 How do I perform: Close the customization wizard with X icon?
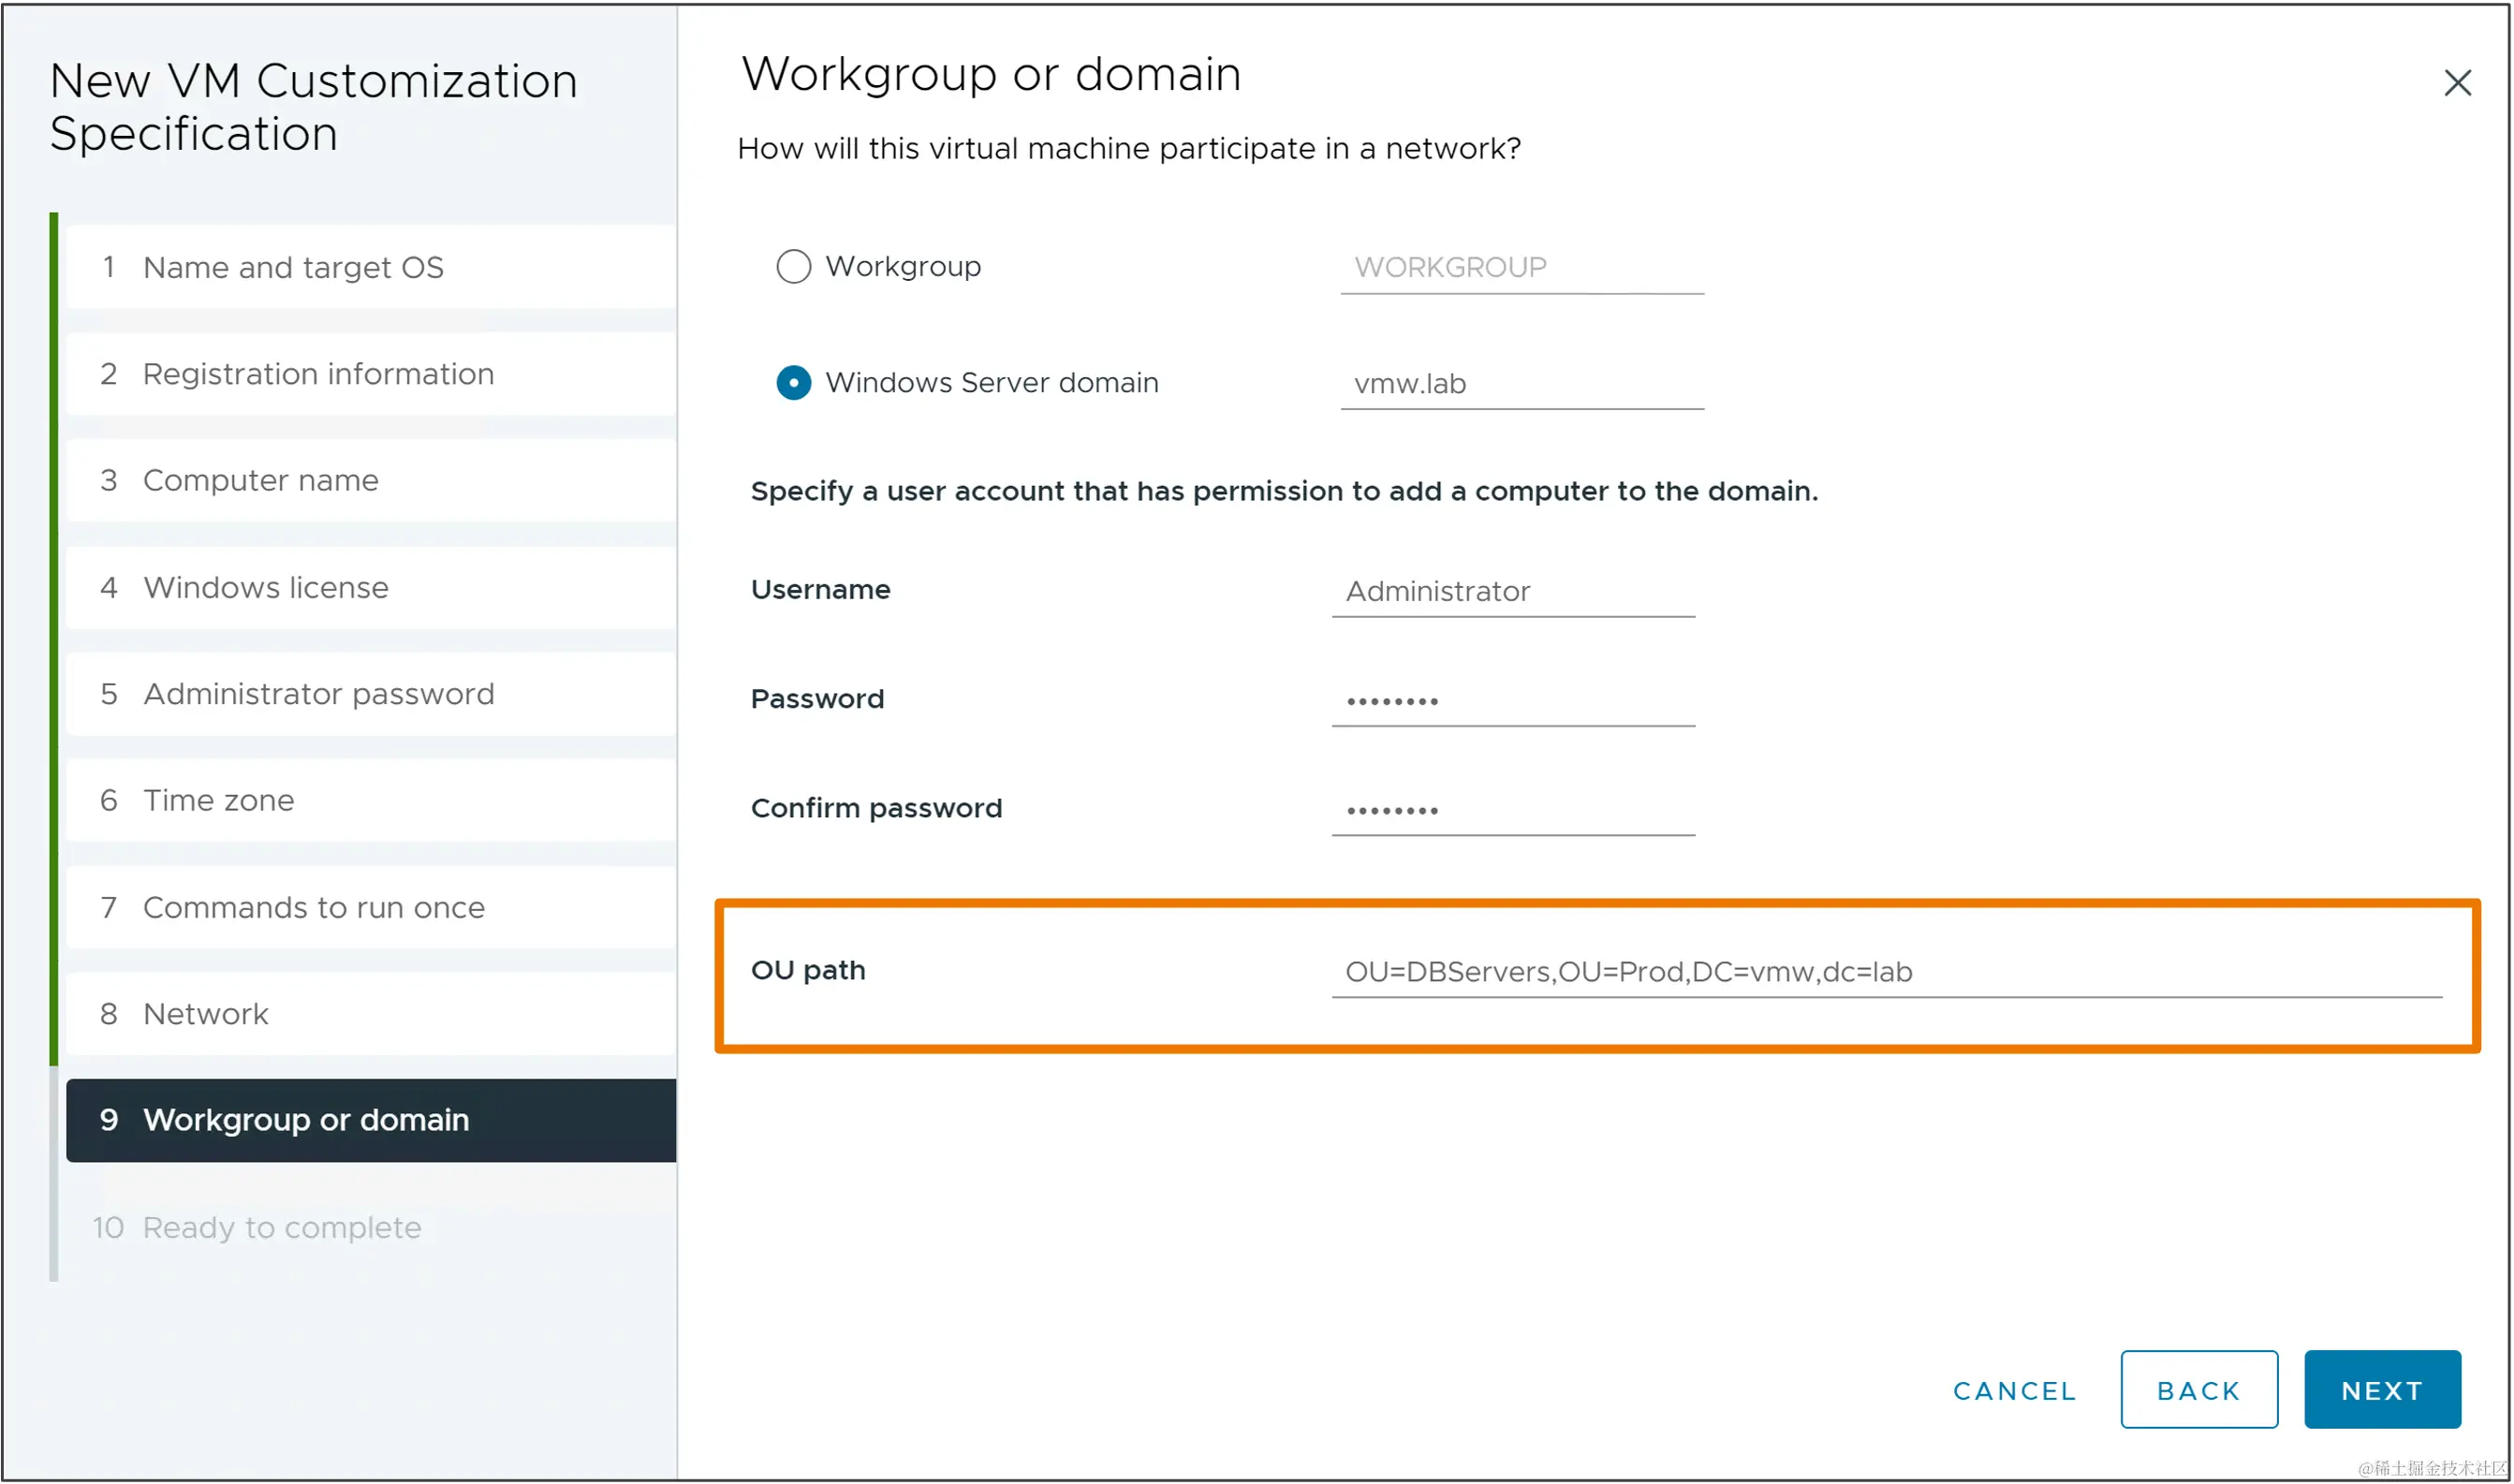pos(2456,83)
